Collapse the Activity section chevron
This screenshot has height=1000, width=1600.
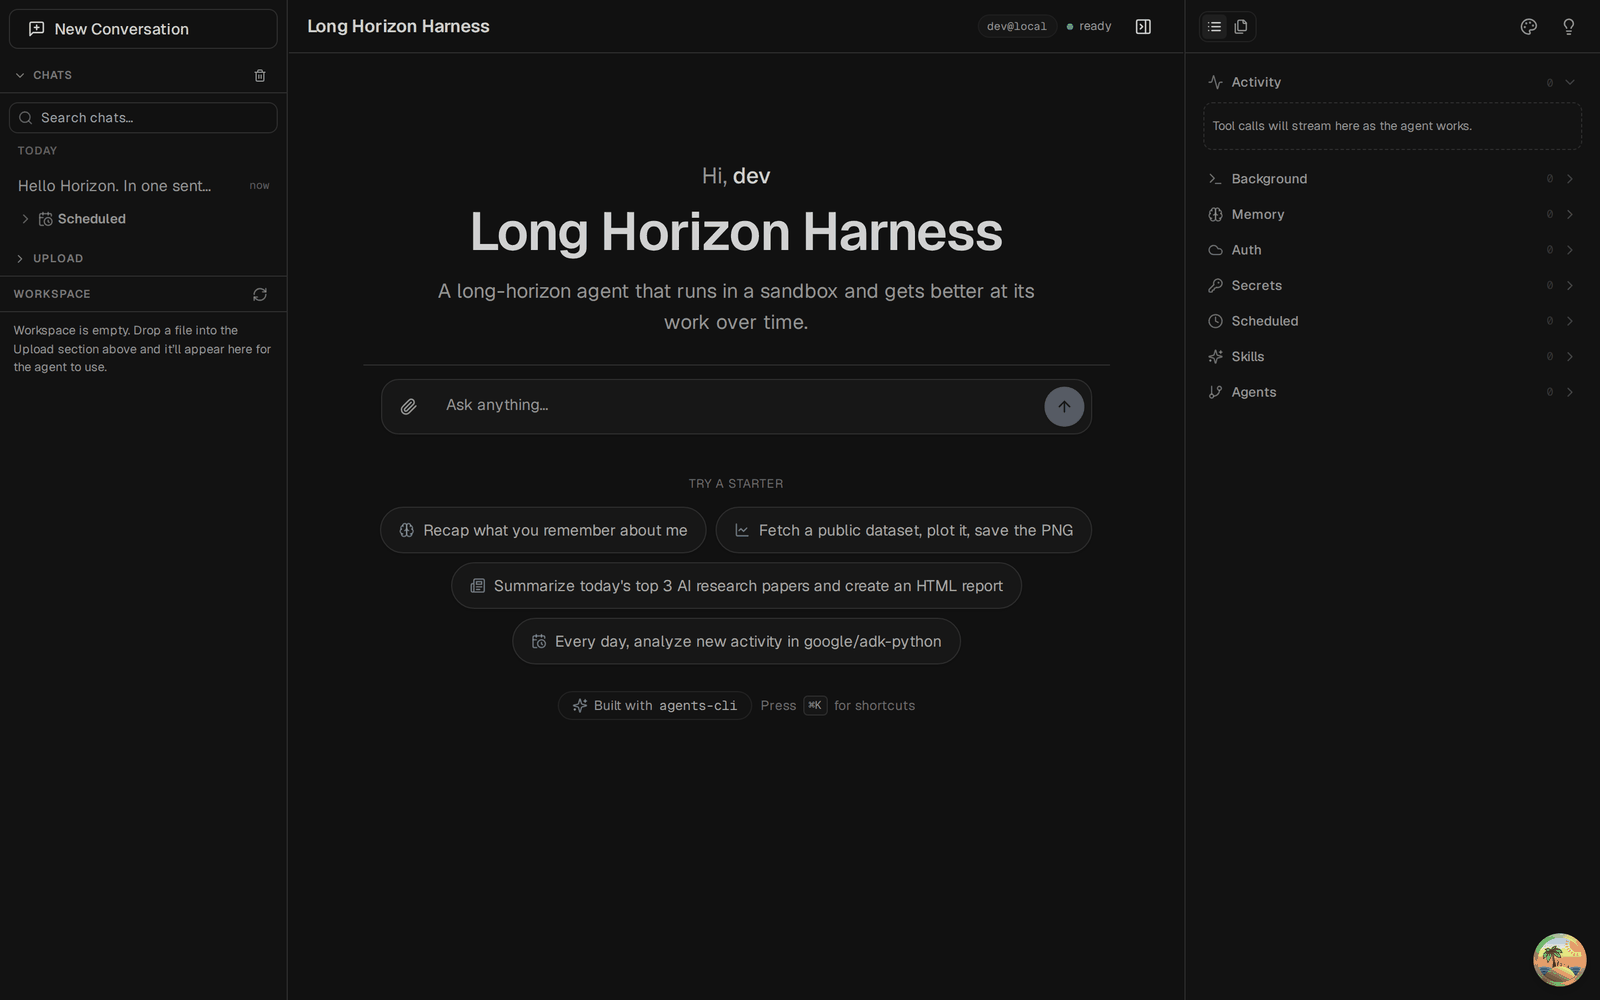(x=1570, y=82)
